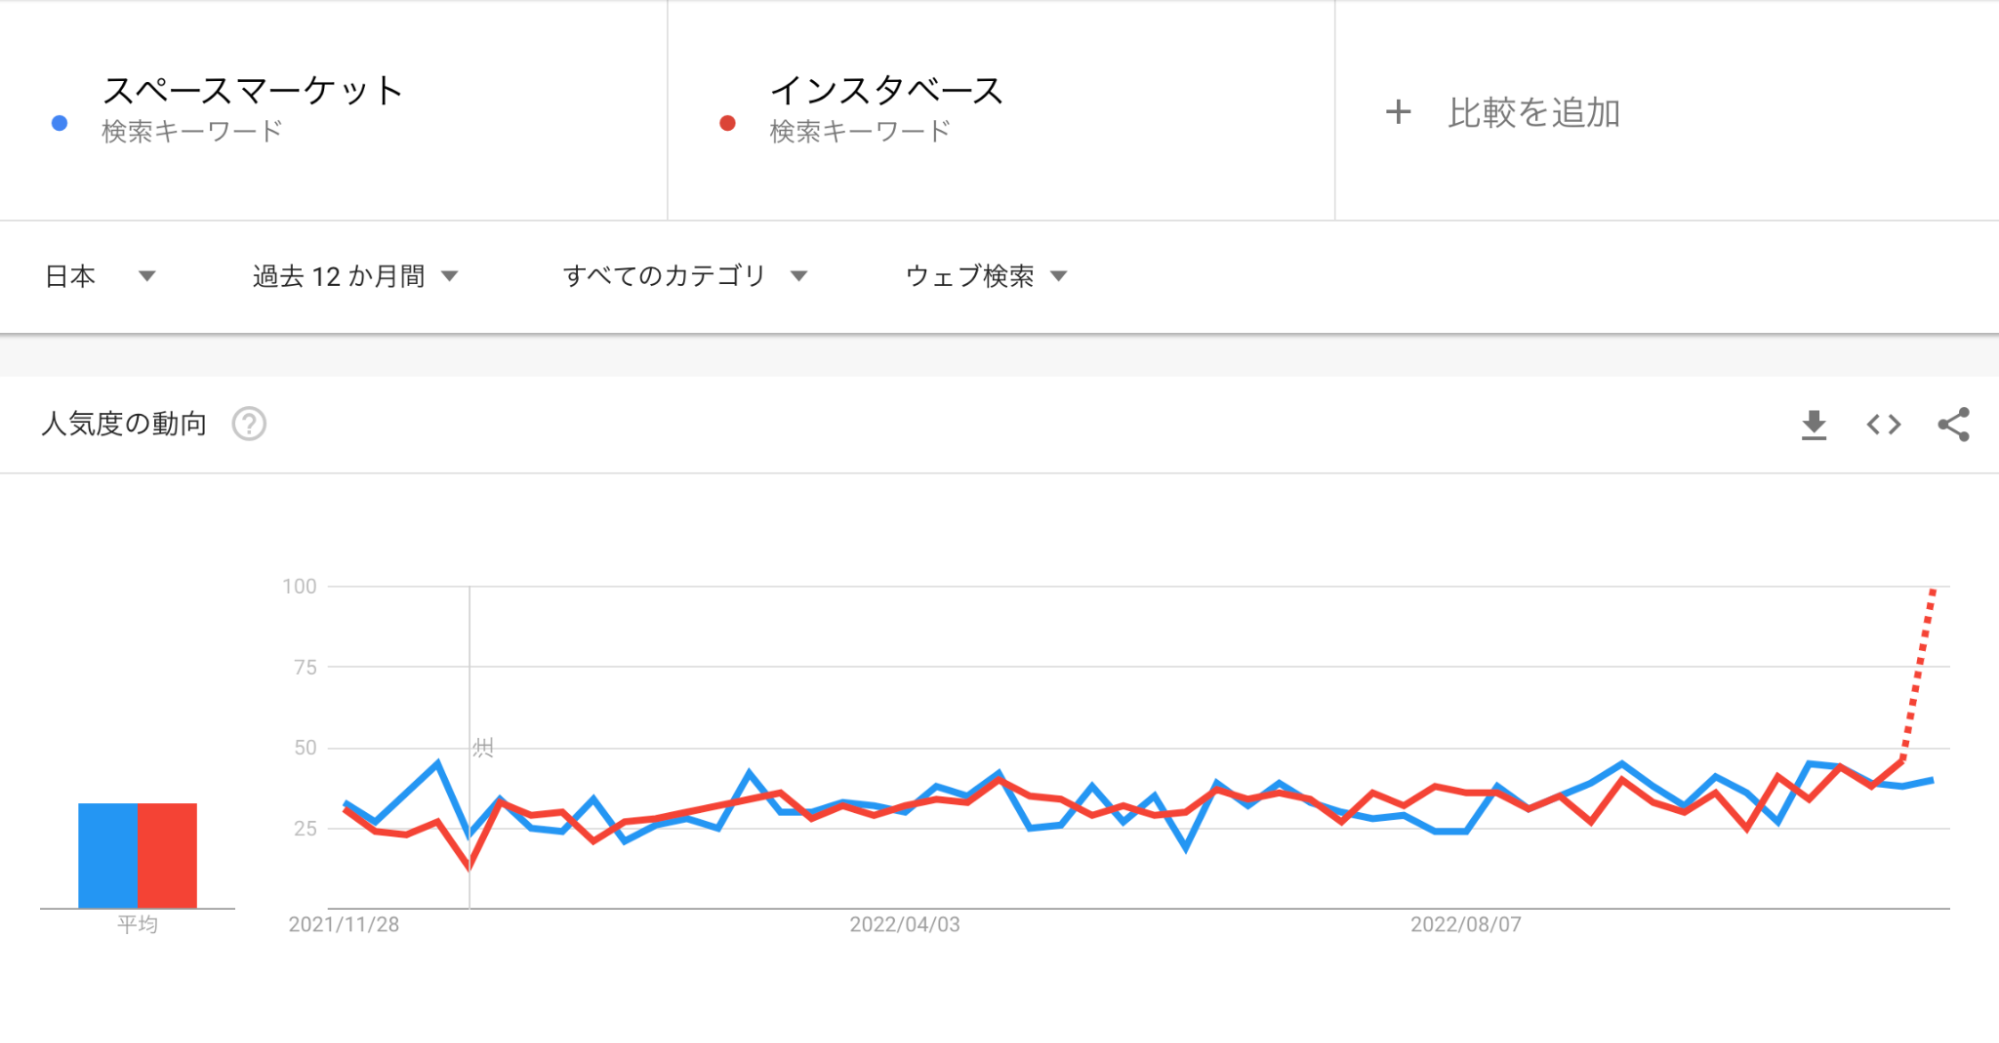Open help for 人気度の動向

(249, 424)
